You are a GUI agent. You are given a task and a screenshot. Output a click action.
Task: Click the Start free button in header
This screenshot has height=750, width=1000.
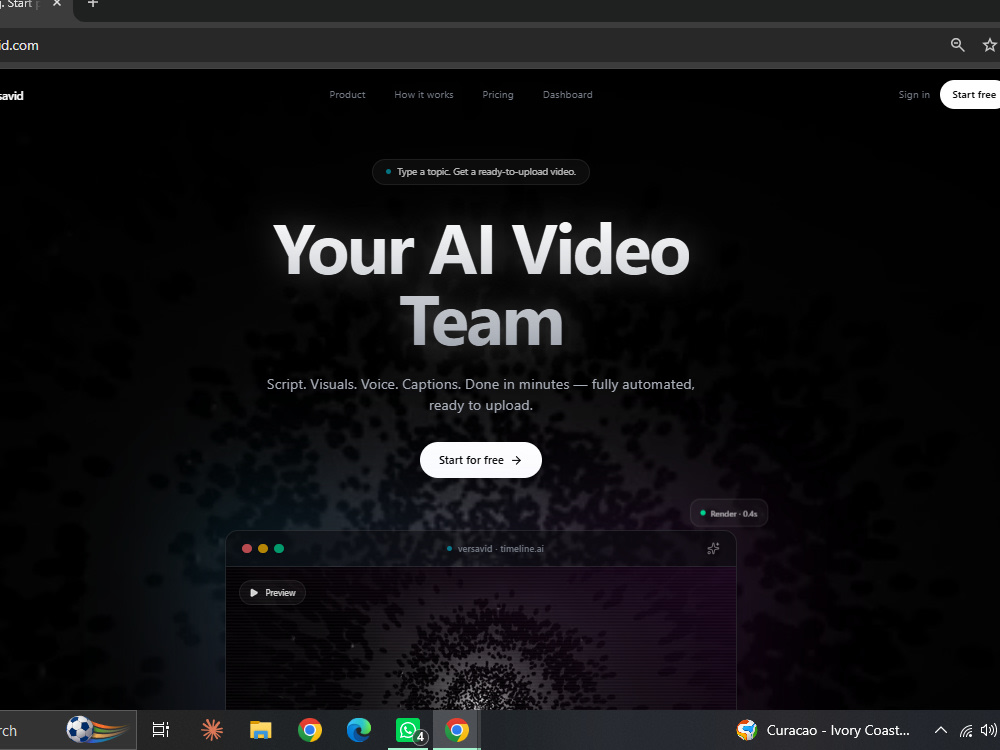click(970, 94)
